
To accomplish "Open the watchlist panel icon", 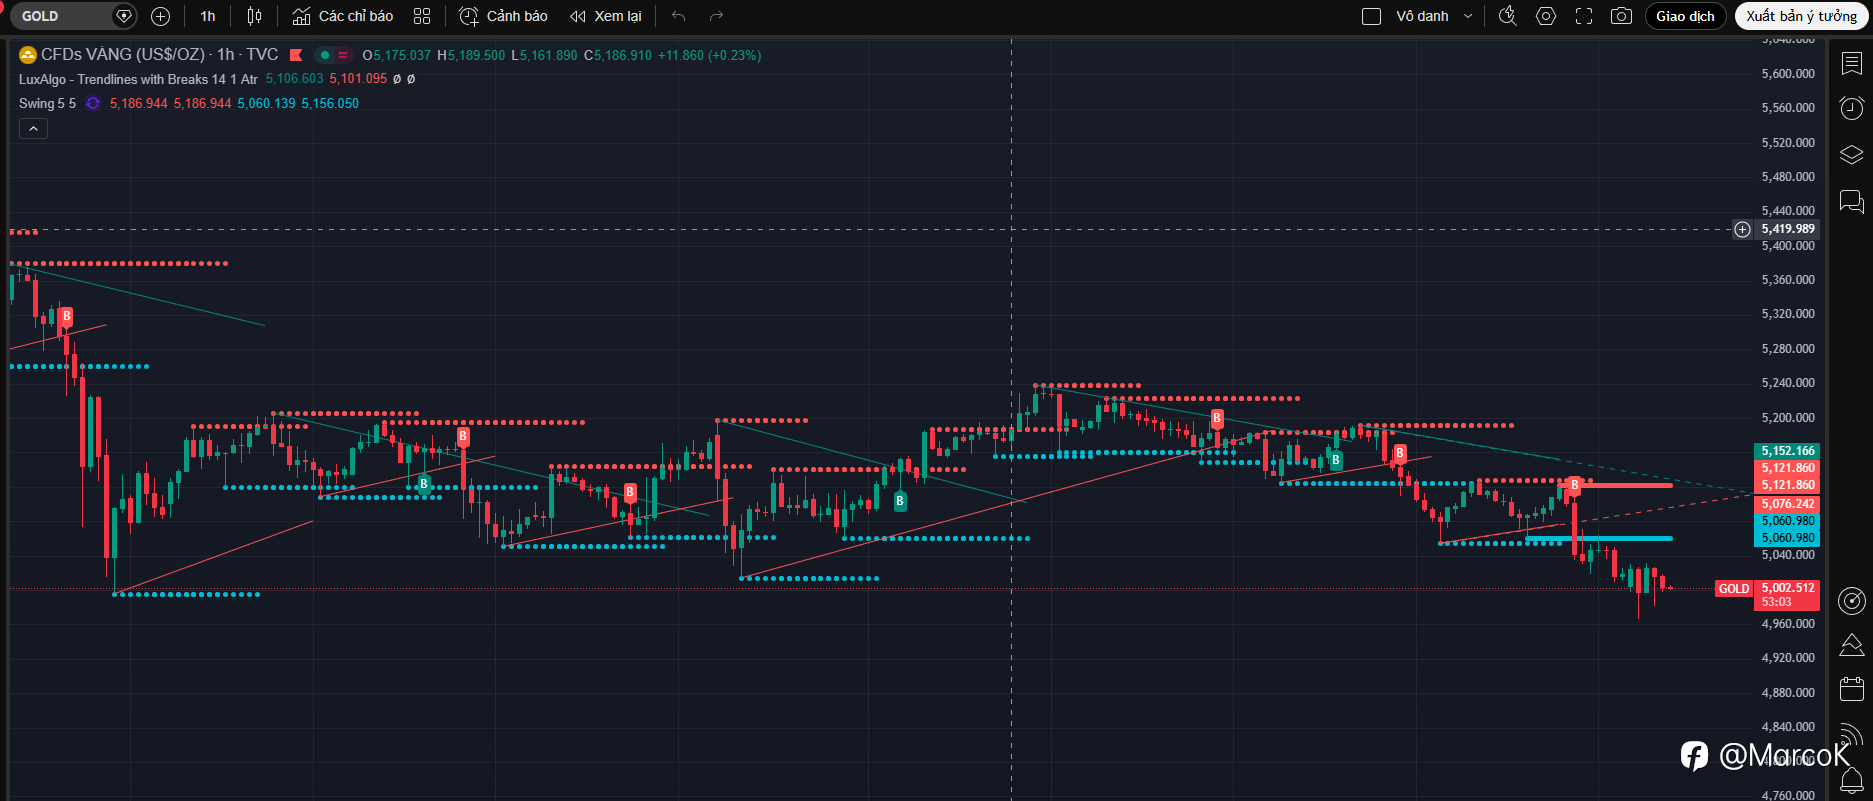I will (1851, 63).
